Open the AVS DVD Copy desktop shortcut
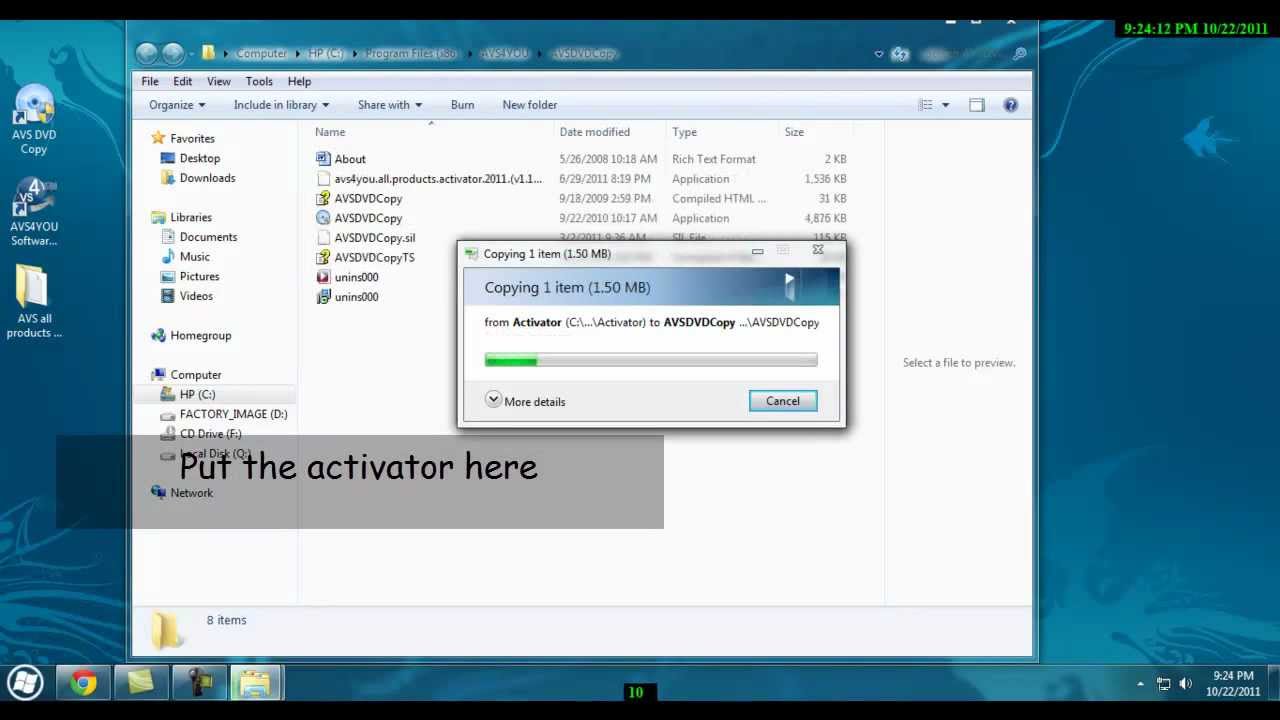 (x=34, y=120)
